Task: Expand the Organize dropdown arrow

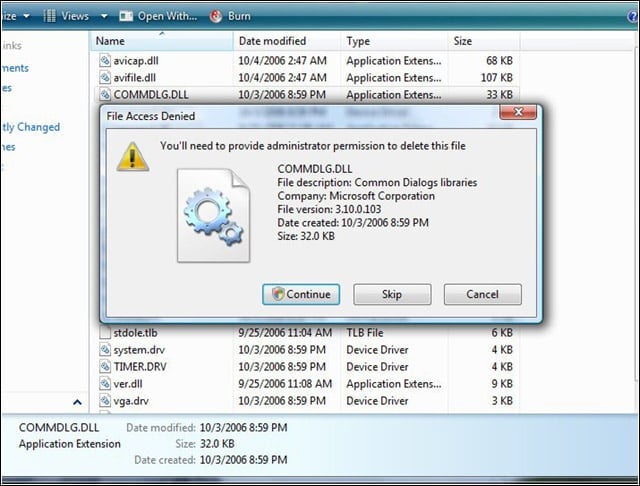Action: (x=27, y=16)
